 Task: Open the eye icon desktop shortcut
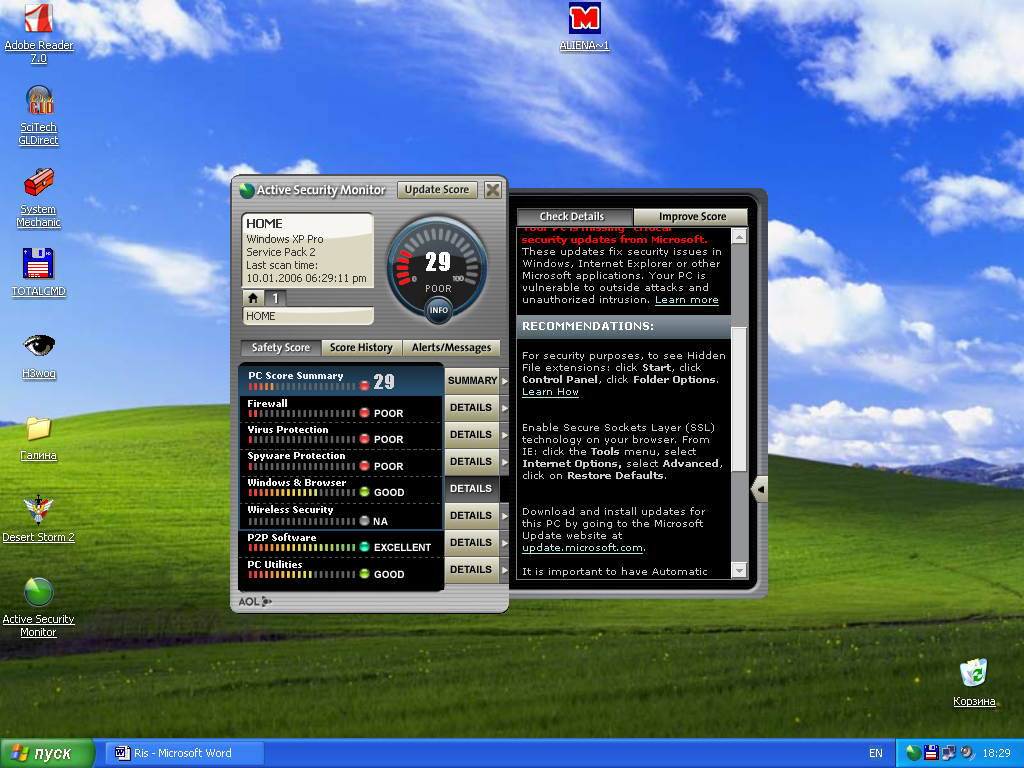(39, 355)
